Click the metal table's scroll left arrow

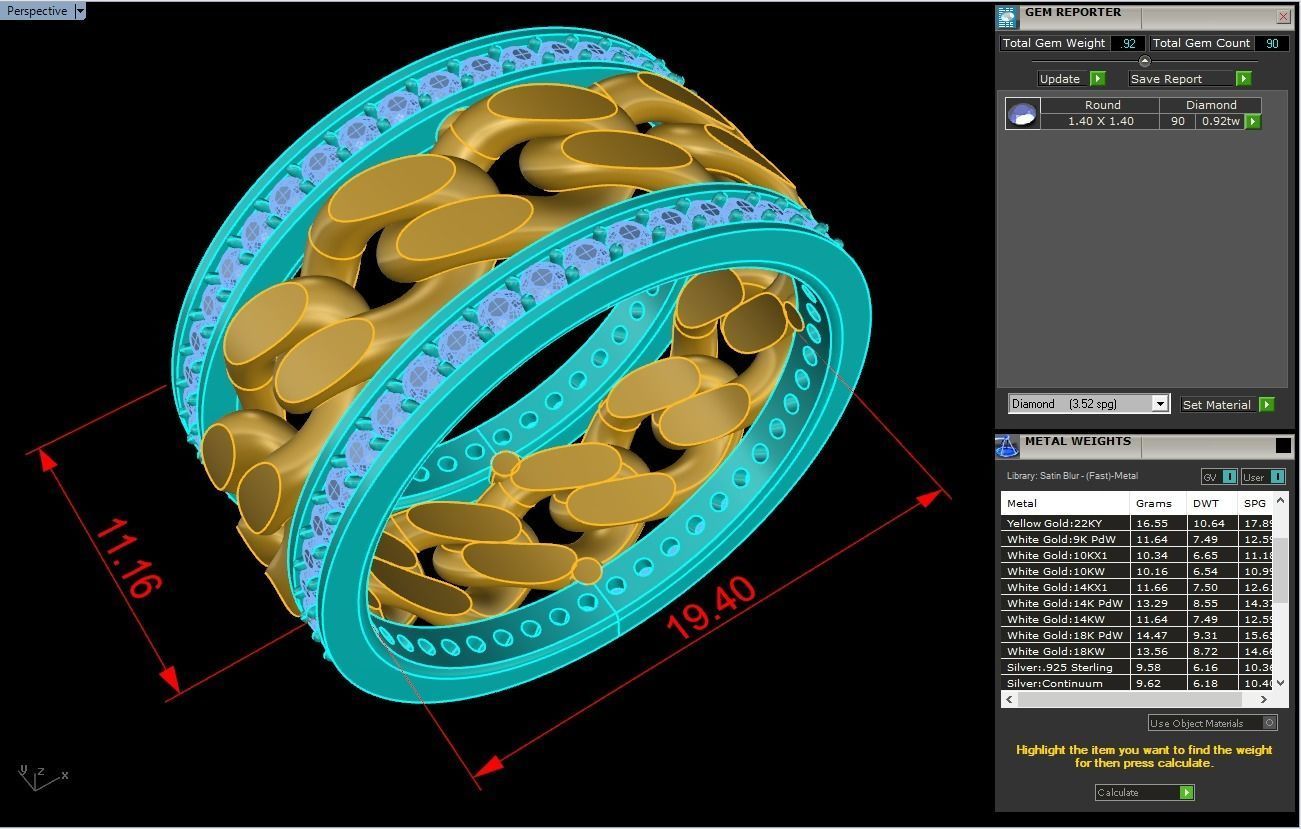point(1008,700)
